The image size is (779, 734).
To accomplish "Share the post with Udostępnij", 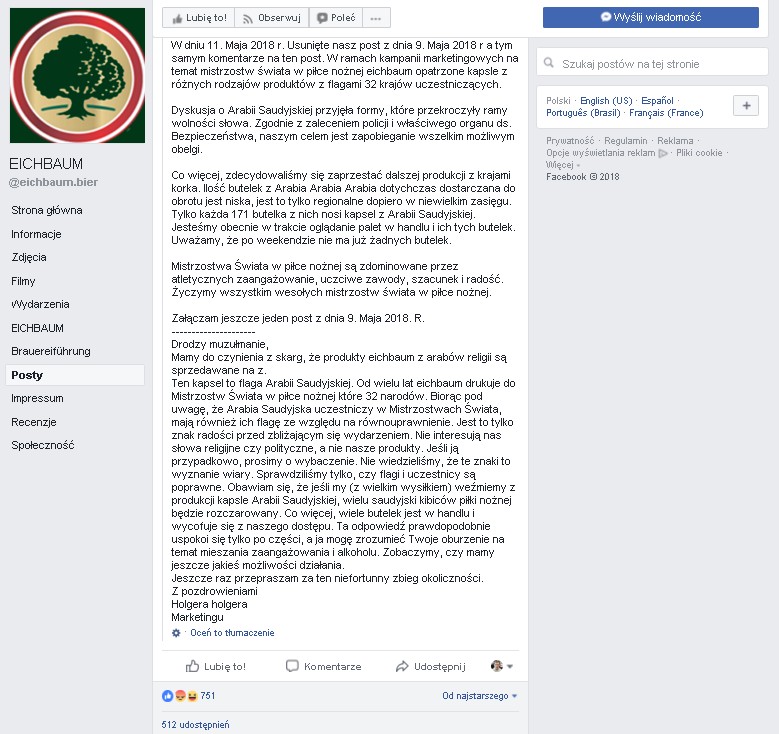I will tap(431, 666).
